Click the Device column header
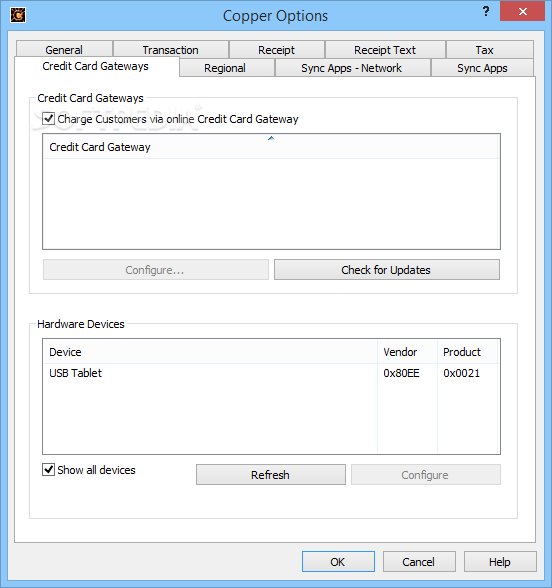This screenshot has height=588, width=552. 210,352
